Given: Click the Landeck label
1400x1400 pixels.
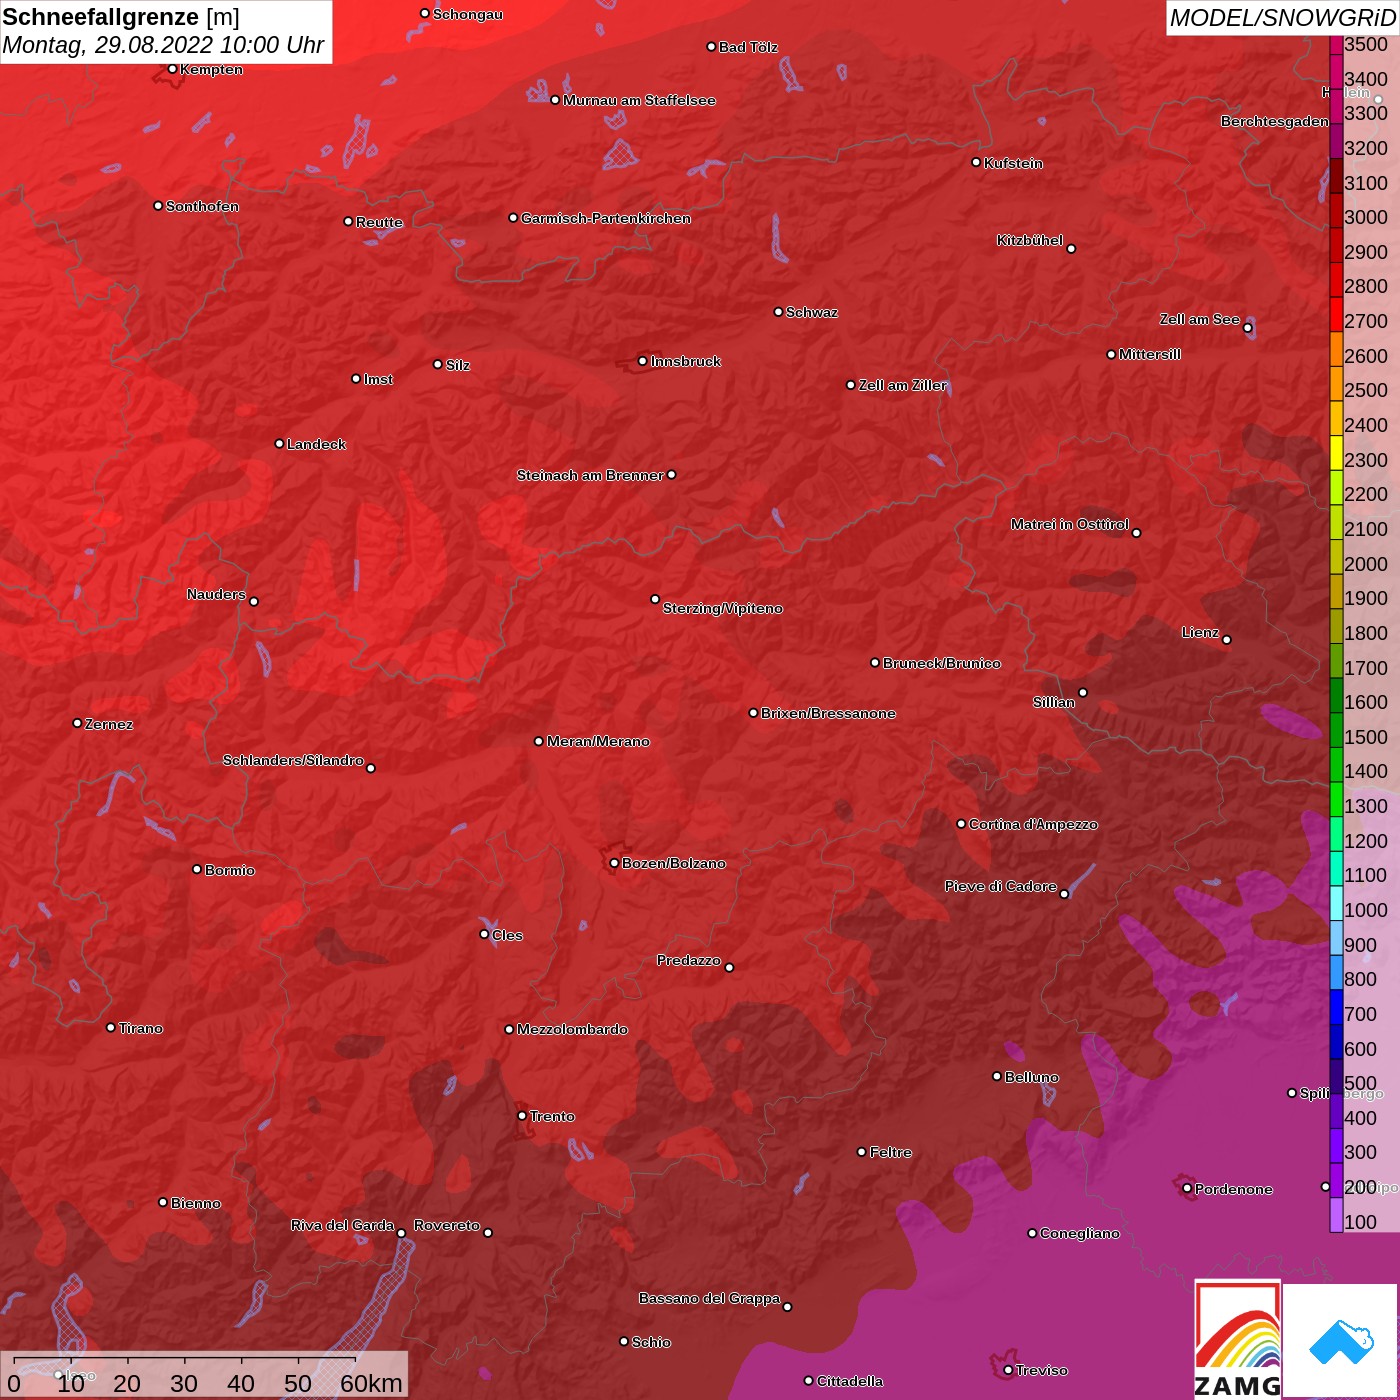Looking at the screenshot, I should point(316,444).
